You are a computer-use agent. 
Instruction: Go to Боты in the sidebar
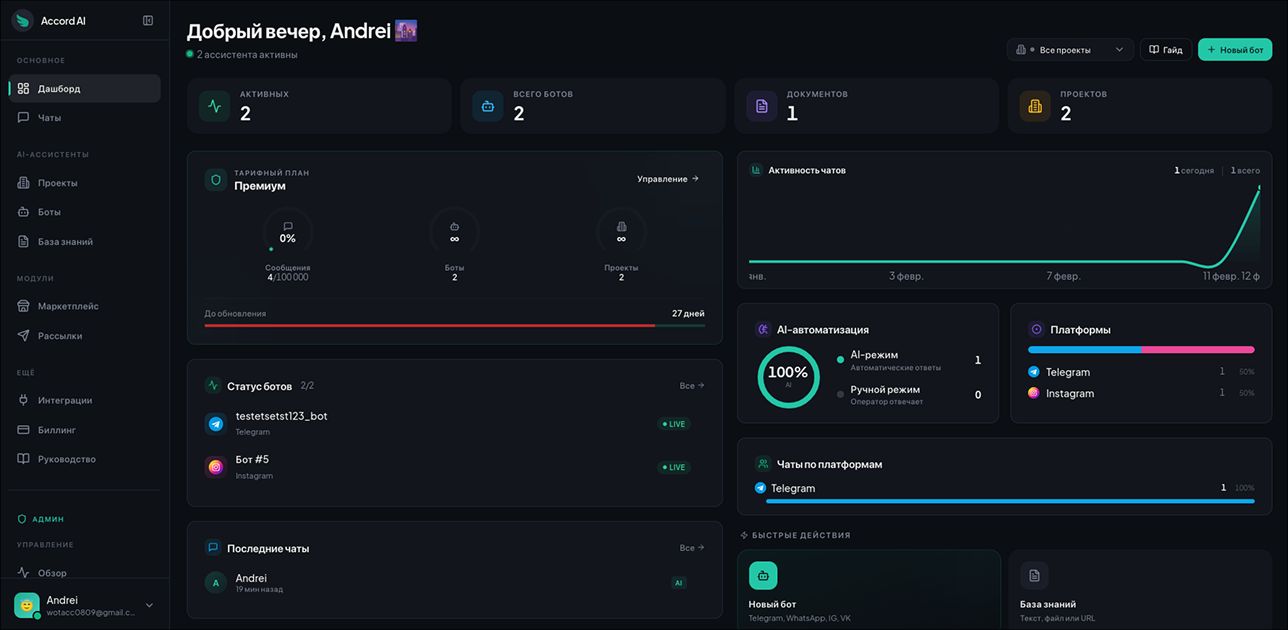(x=84, y=212)
